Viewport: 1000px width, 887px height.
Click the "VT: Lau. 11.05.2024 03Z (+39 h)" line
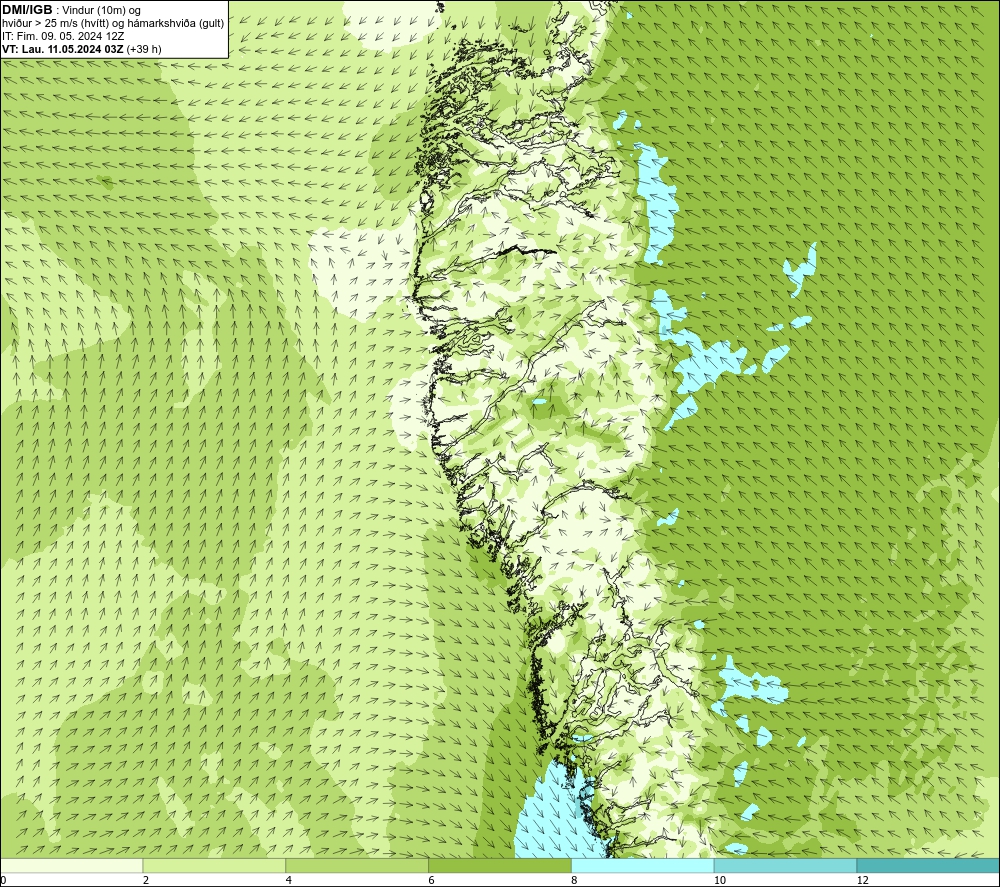(82, 48)
